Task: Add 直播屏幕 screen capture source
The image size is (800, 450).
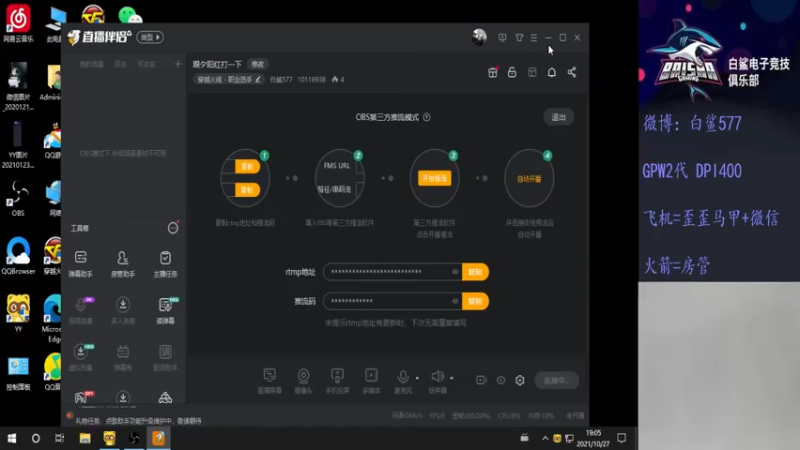Action: click(269, 381)
